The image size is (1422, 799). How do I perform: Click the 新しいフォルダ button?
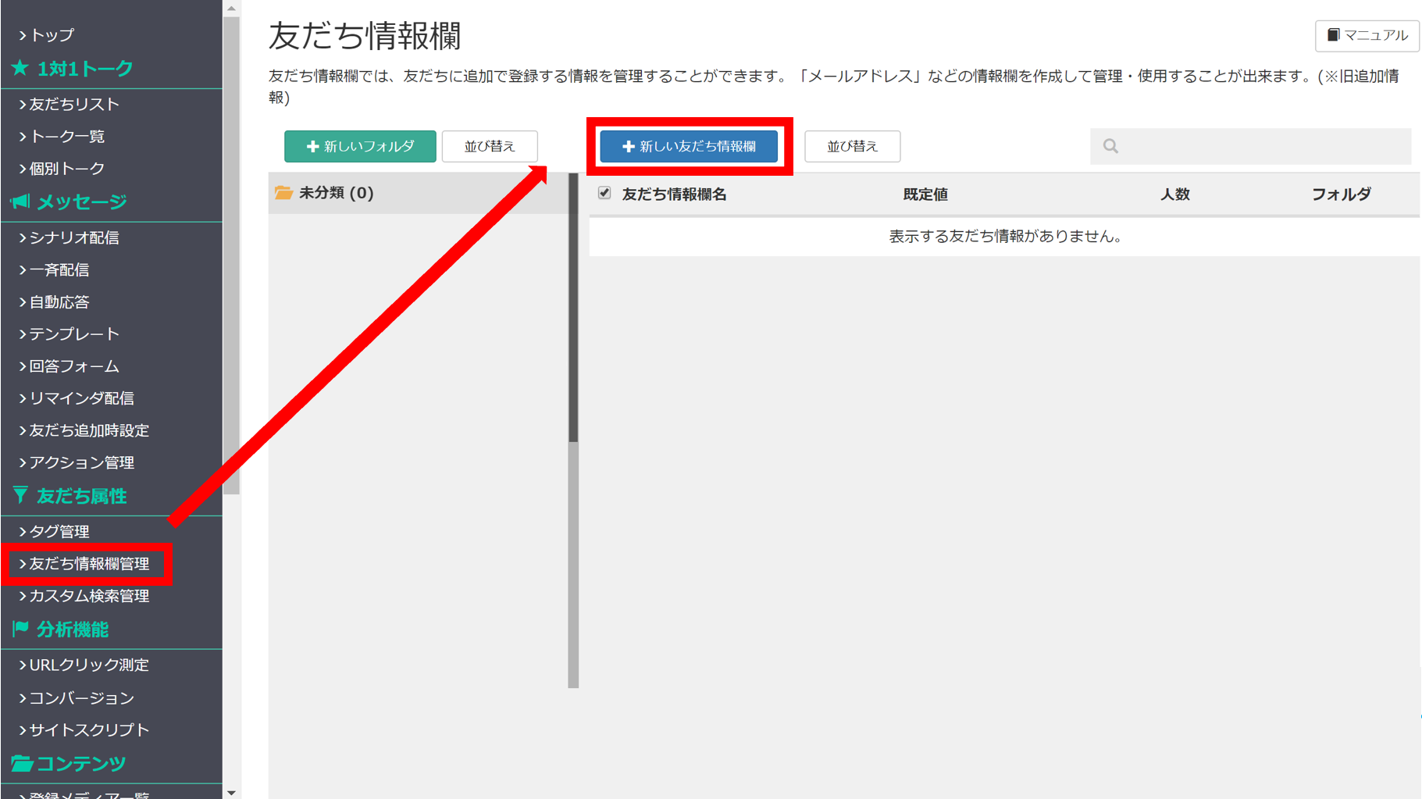pos(360,146)
